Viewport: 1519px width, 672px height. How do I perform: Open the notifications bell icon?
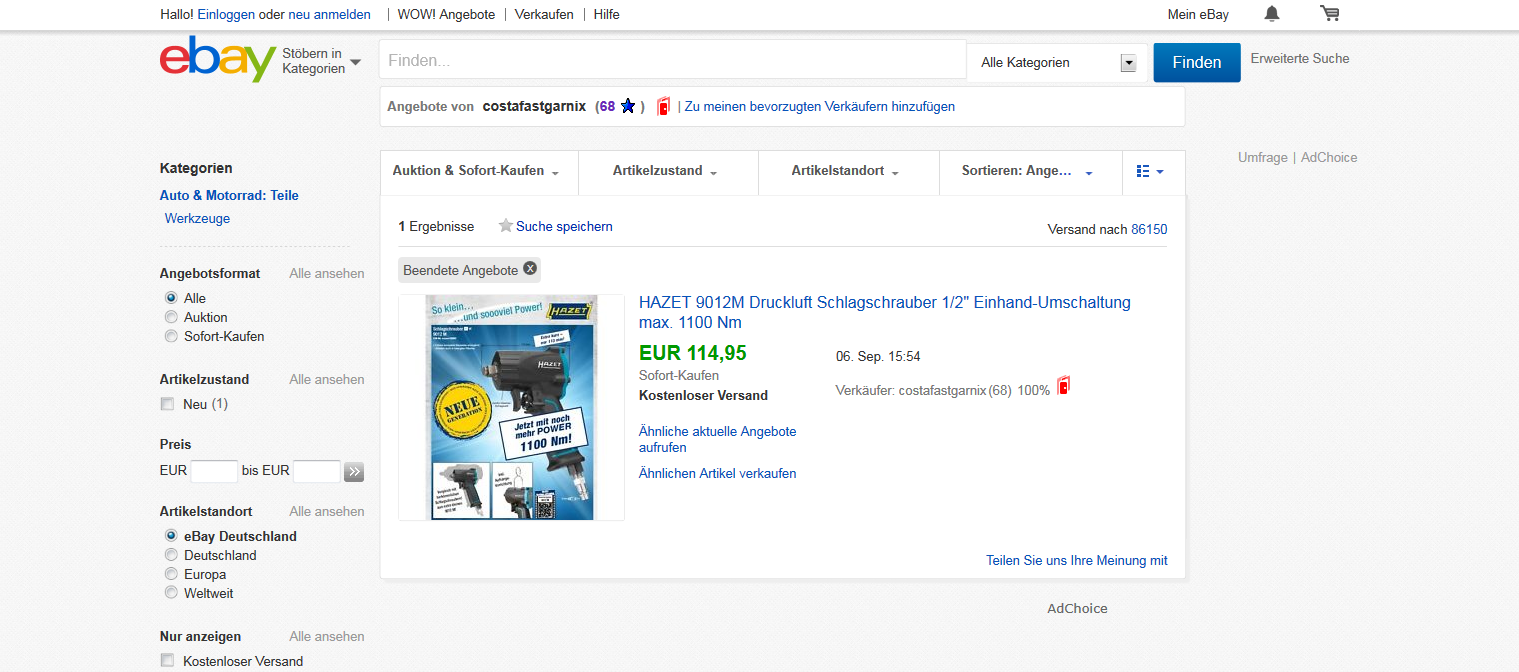[x=1271, y=14]
